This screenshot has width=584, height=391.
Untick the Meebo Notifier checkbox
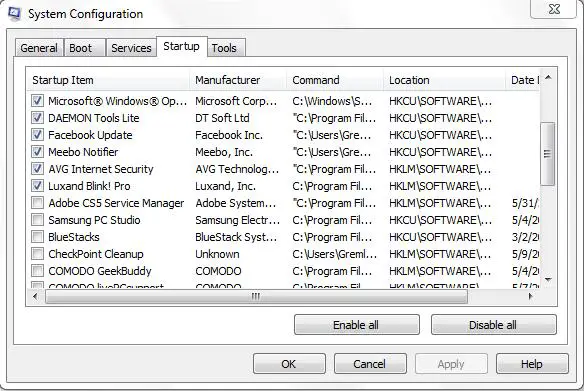pos(37,152)
